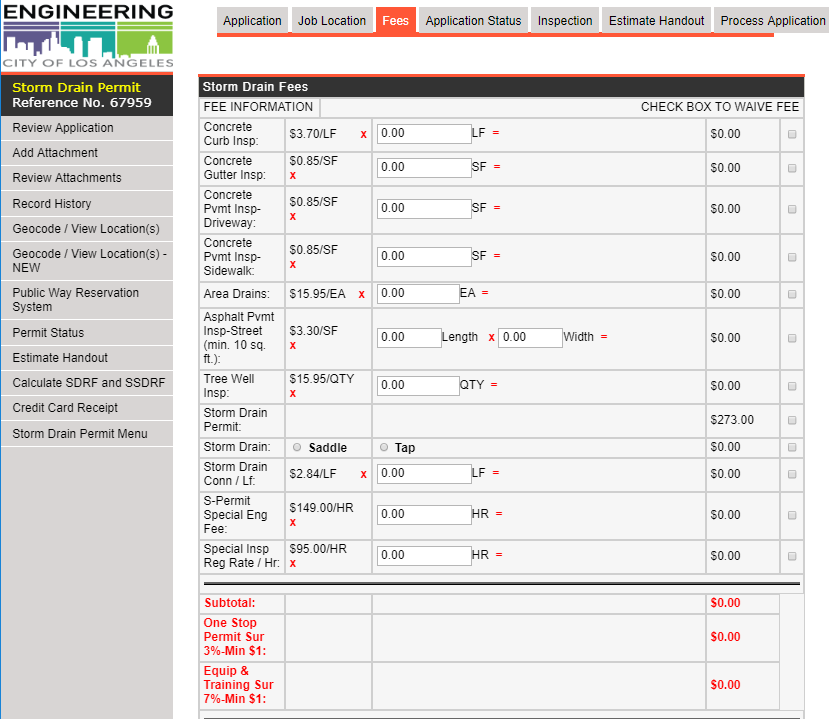Click the Storm Drain Fees panel title

(x=255, y=87)
